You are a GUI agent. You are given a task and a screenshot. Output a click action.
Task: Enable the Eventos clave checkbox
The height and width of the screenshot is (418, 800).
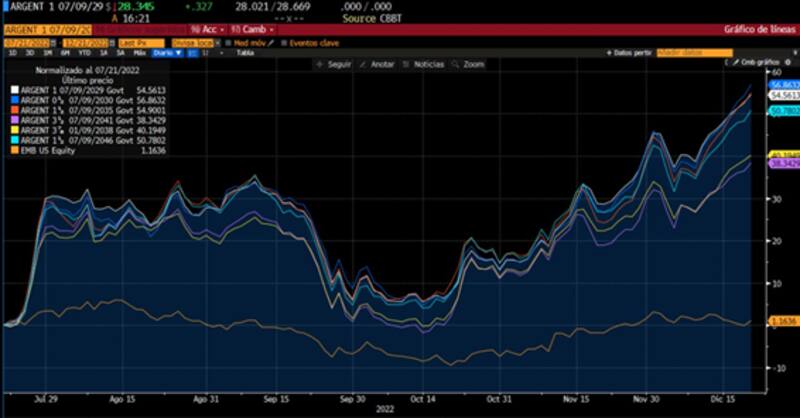[284, 43]
